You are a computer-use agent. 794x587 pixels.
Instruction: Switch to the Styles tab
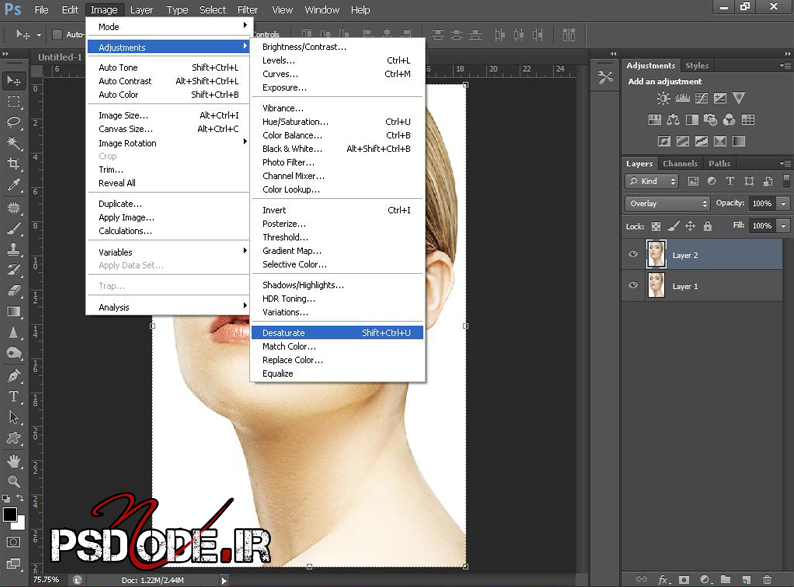pyautogui.click(x=697, y=65)
